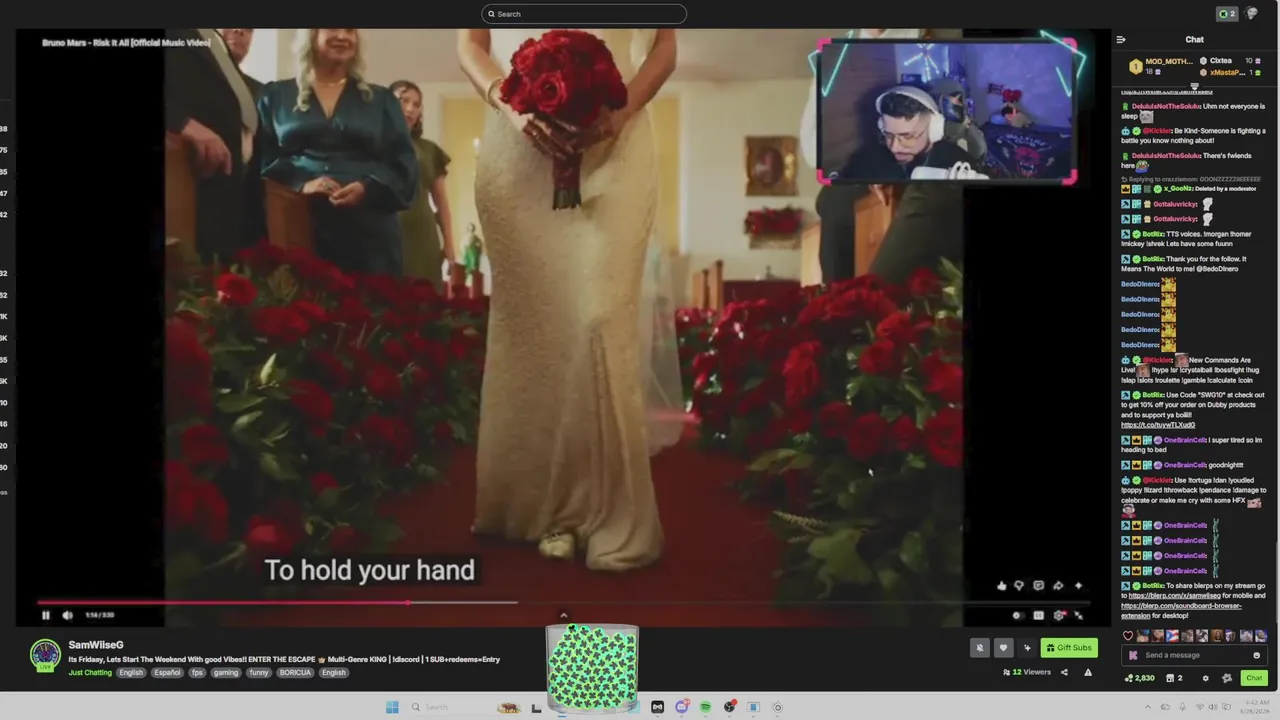The image size is (1280, 720).
Task: Click the Gift Subs button
Action: (x=1069, y=648)
